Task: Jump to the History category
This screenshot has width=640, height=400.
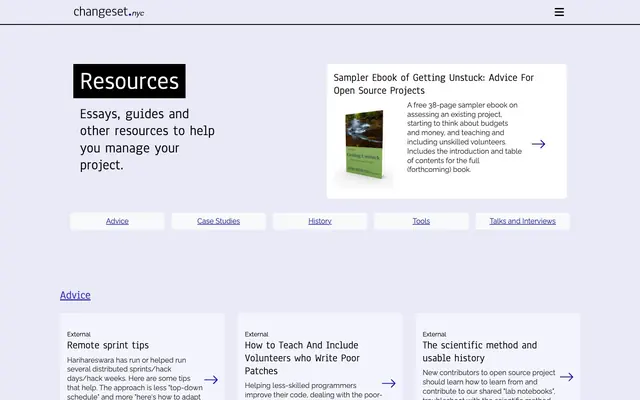Action: point(320,221)
